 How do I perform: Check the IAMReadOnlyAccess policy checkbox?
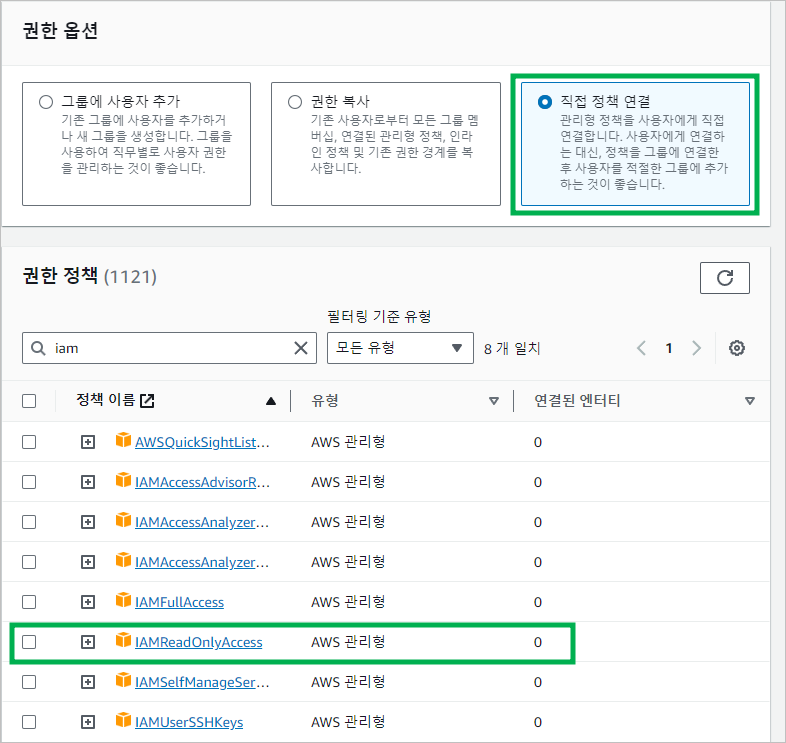point(29,642)
